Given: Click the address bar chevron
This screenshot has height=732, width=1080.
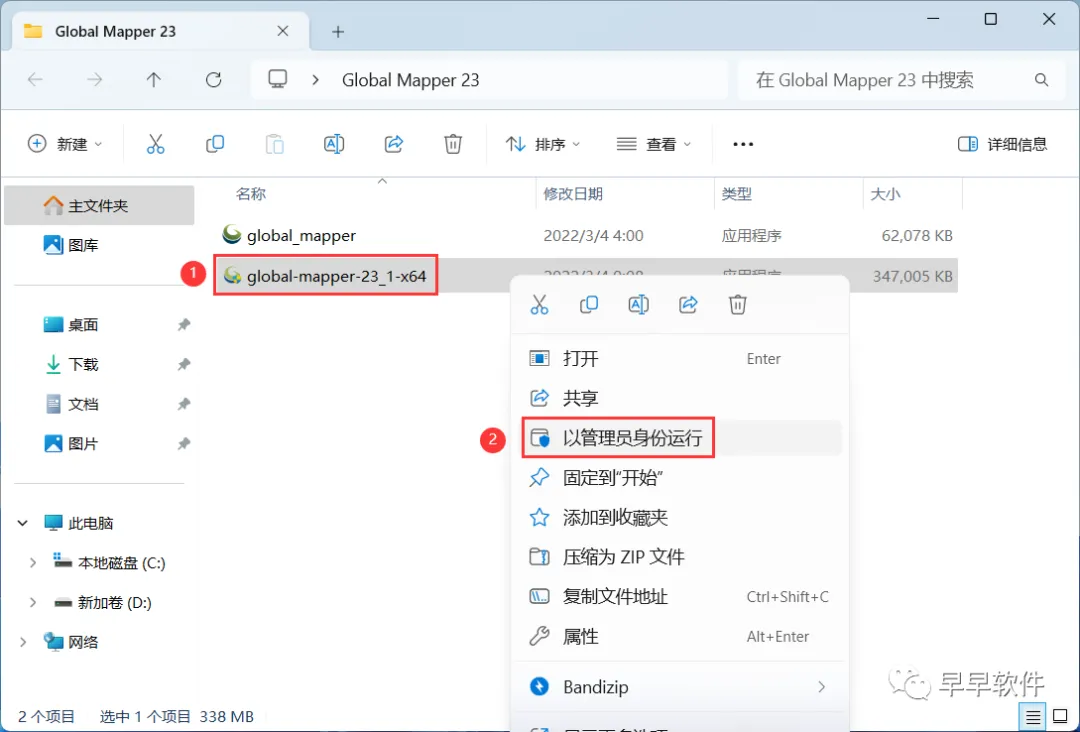Looking at the screenshot, I should coord(315,80).
